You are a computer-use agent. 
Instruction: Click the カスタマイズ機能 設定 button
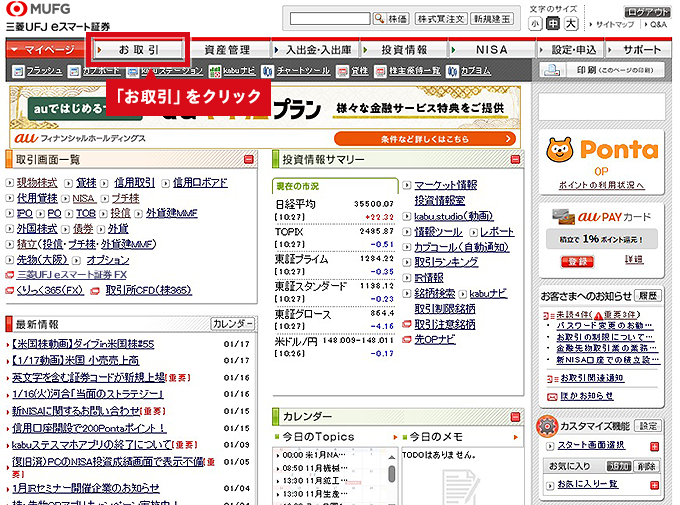pyautogui.click(x=648, y=426)
